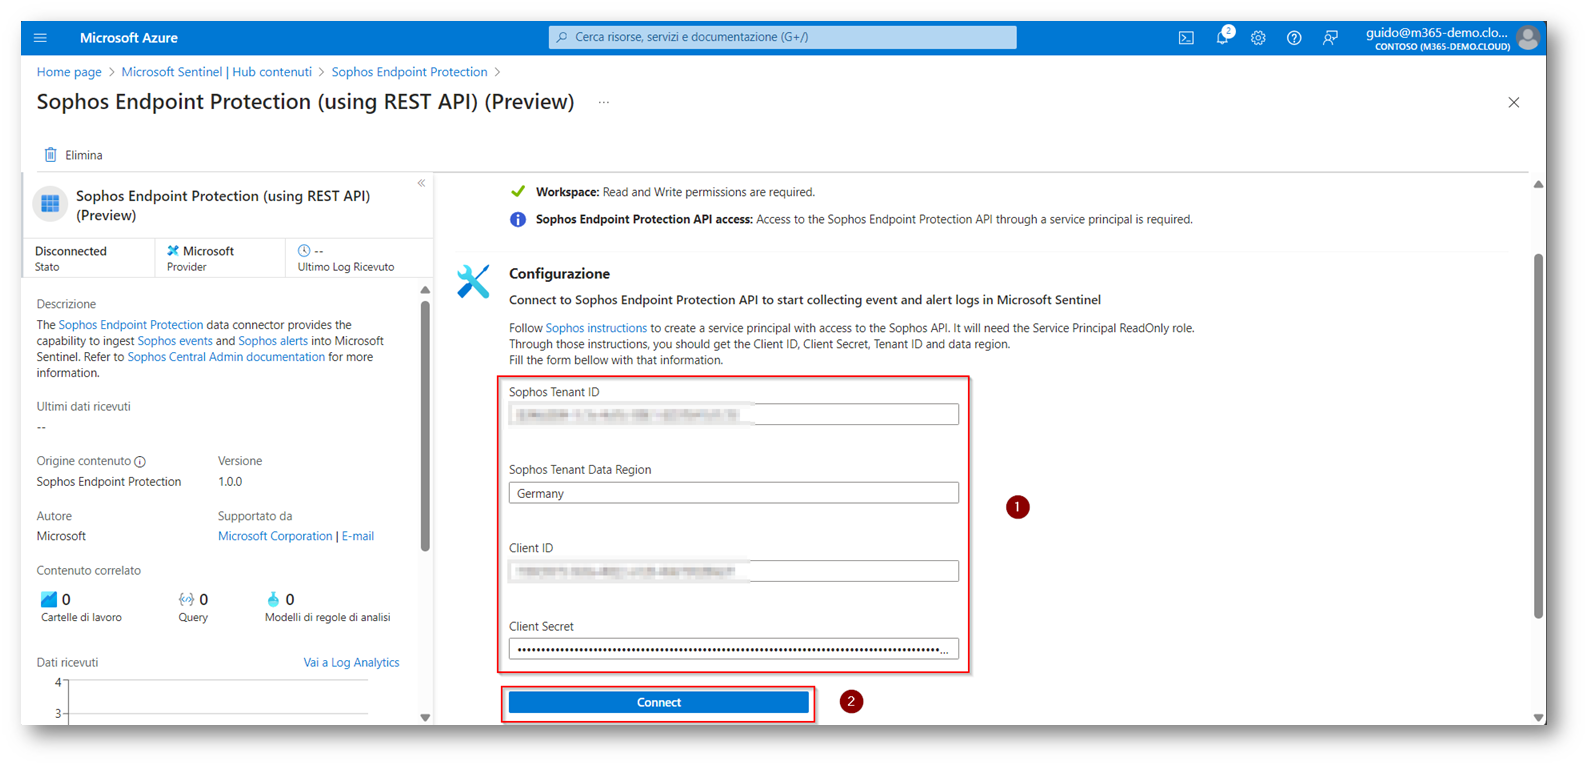Click the Sophos Tenant Data Region field

pyautogui.click(x=734, y=493)
